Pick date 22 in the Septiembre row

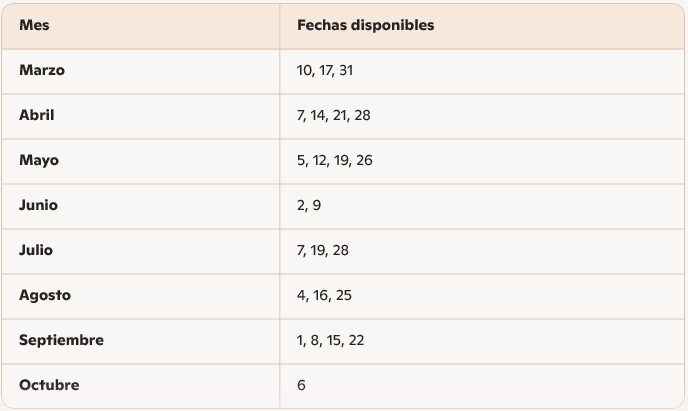point(356,340)
